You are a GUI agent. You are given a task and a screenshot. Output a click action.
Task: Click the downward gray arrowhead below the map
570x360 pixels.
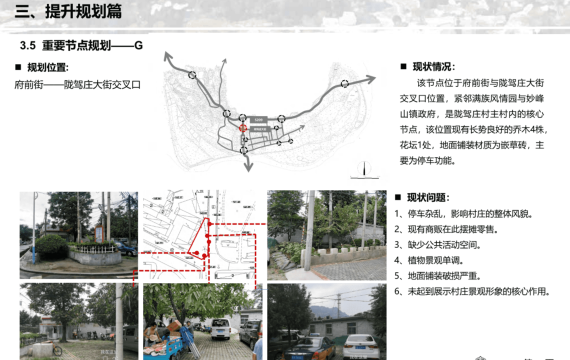[x=248, y=165]
